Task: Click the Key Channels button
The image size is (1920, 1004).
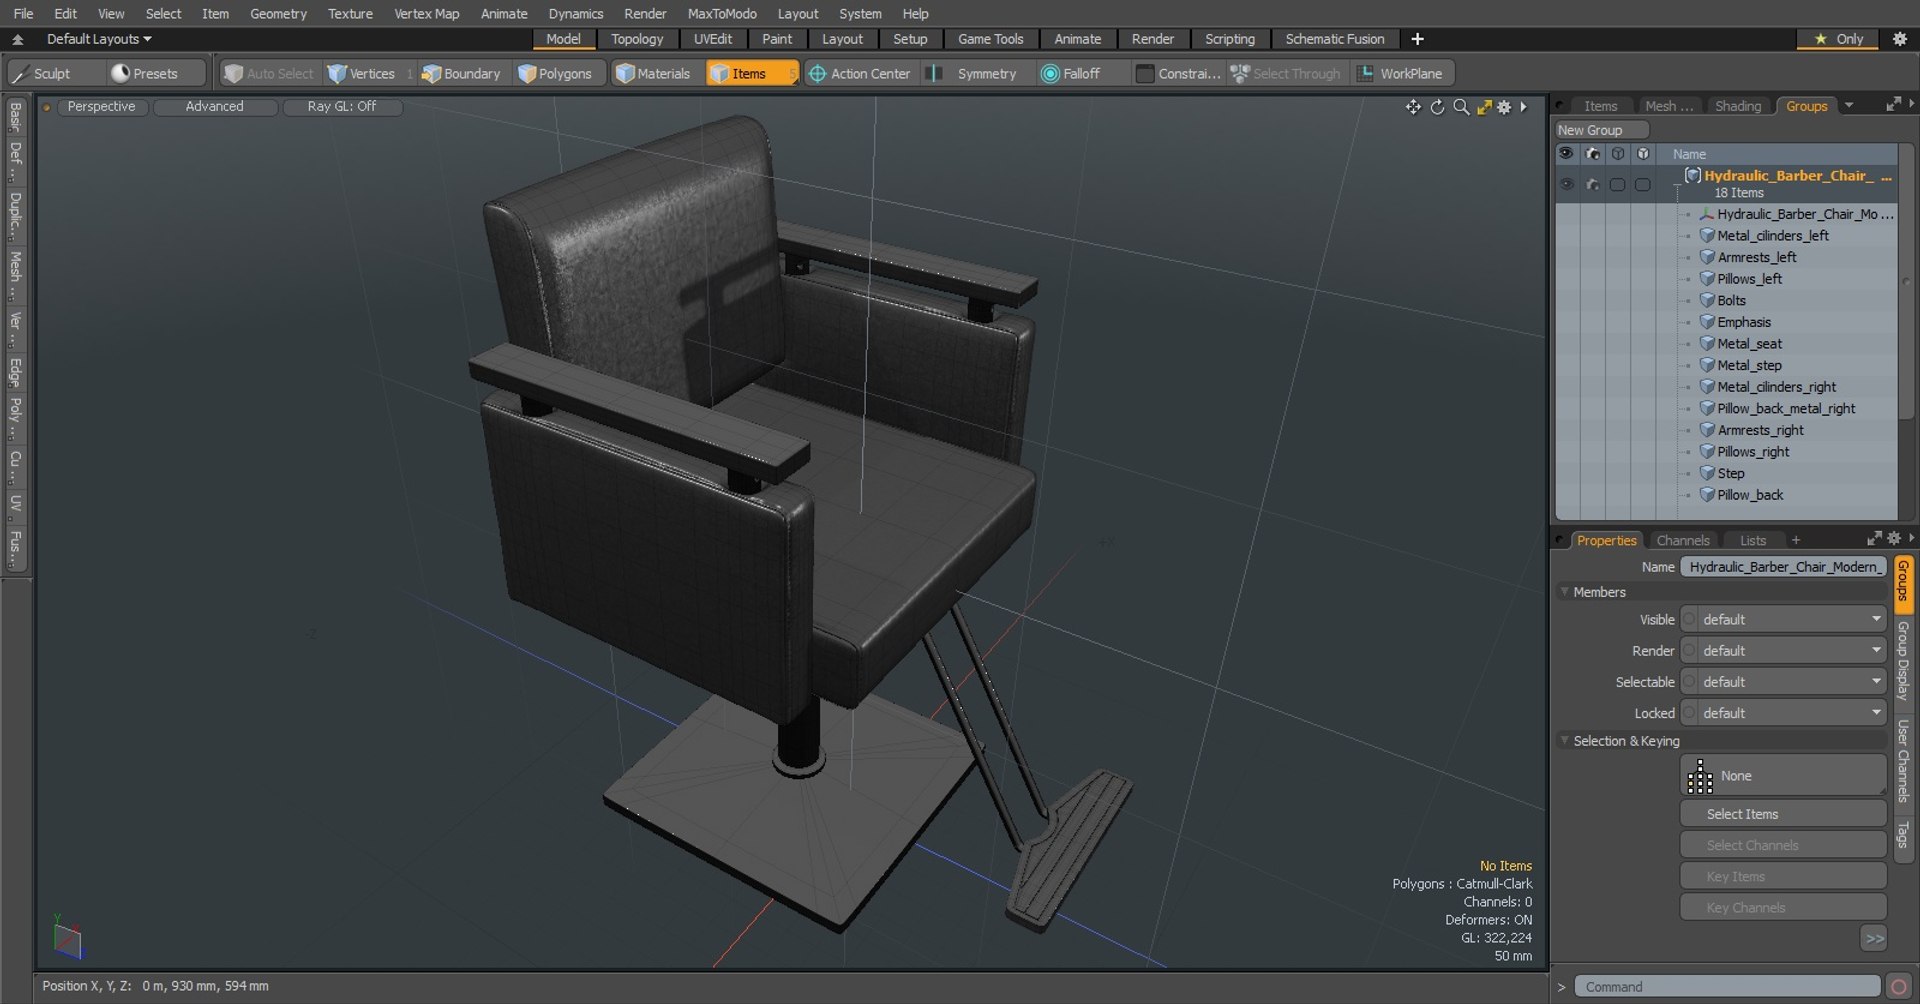Action: (1783, 908)
